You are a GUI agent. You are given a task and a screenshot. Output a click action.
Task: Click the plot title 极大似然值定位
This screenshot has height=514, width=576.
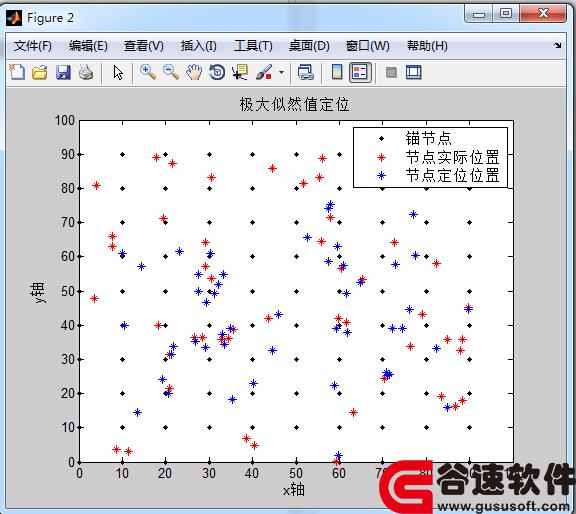[x=294, y=104]
